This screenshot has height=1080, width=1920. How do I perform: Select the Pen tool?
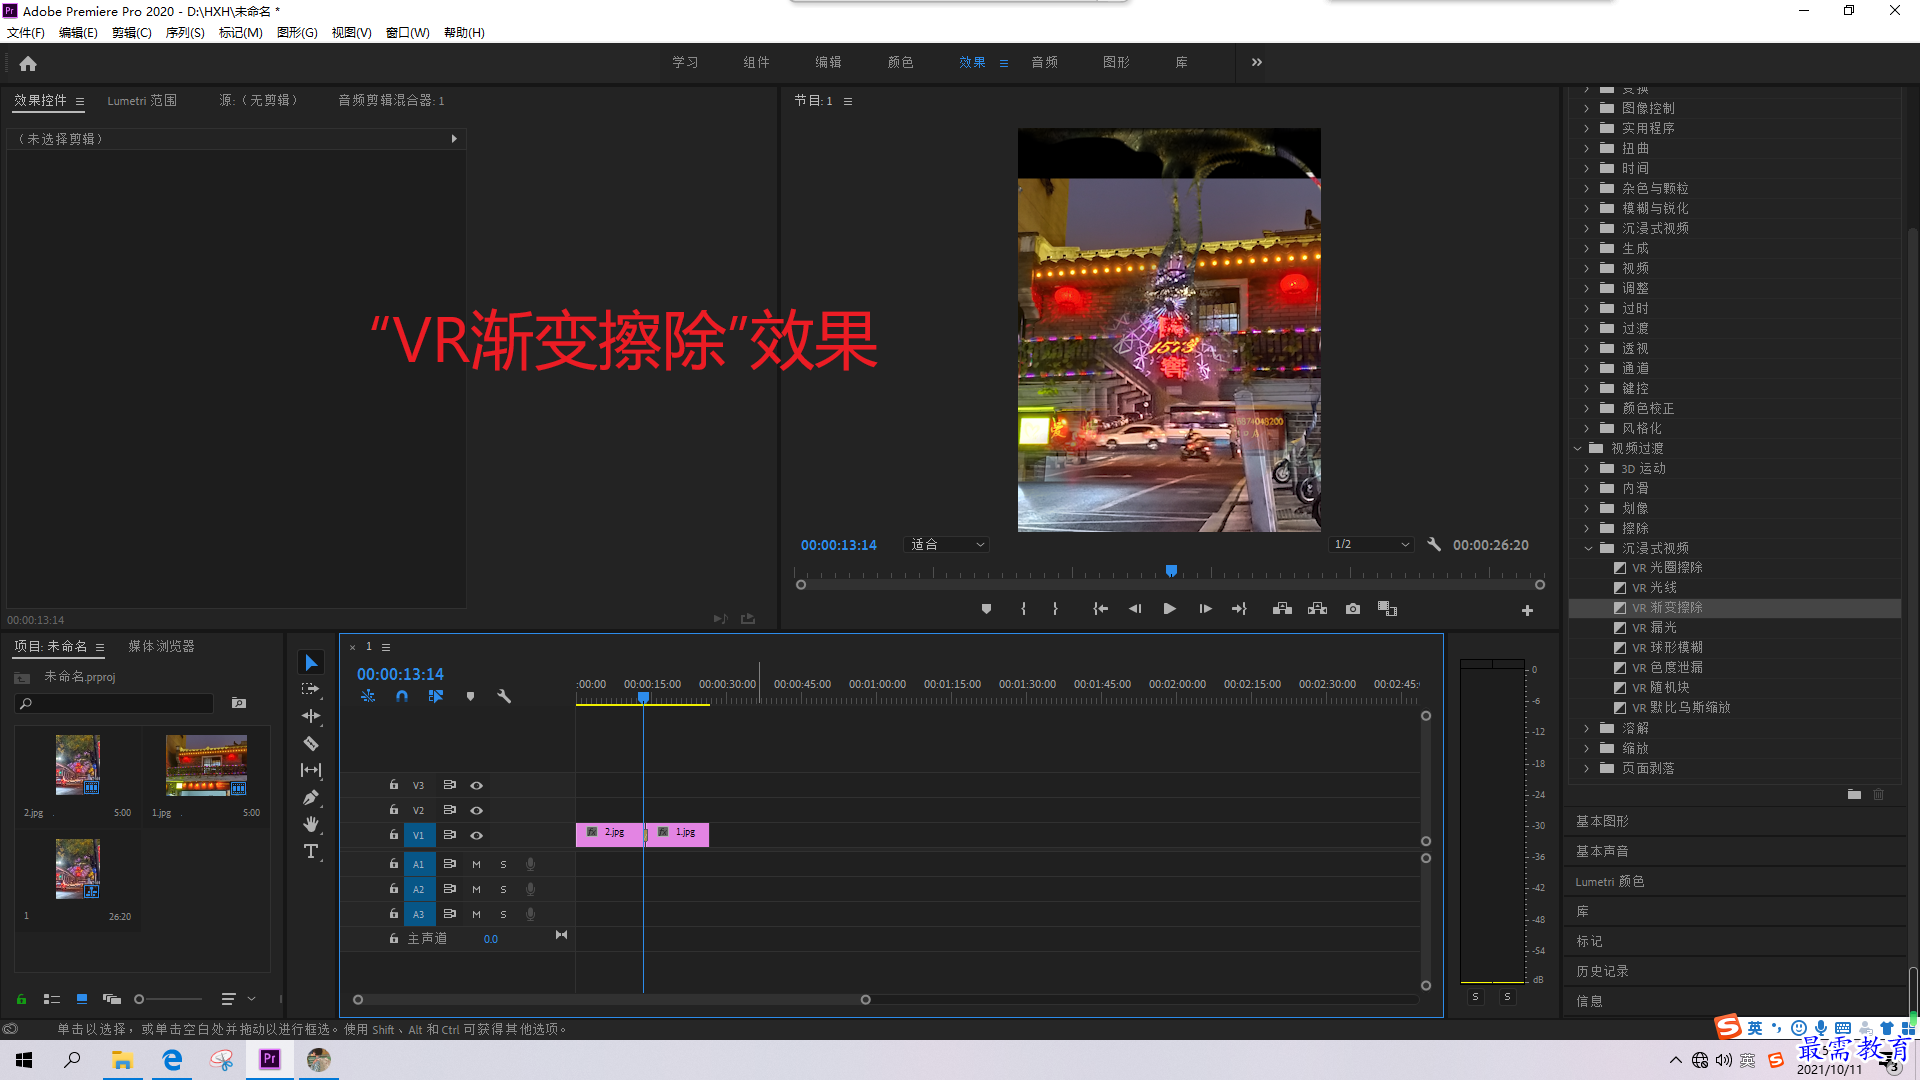(x=311, y=797)
